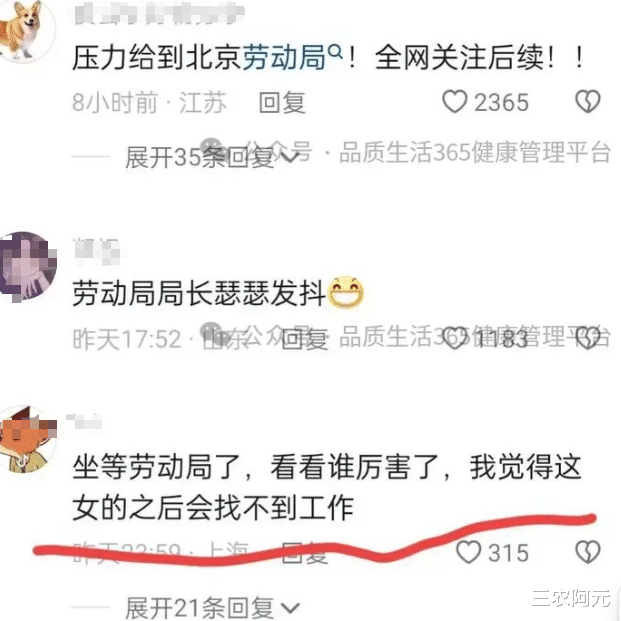Dislike the 坐等劳动局了 comment

tap(588, 552)
